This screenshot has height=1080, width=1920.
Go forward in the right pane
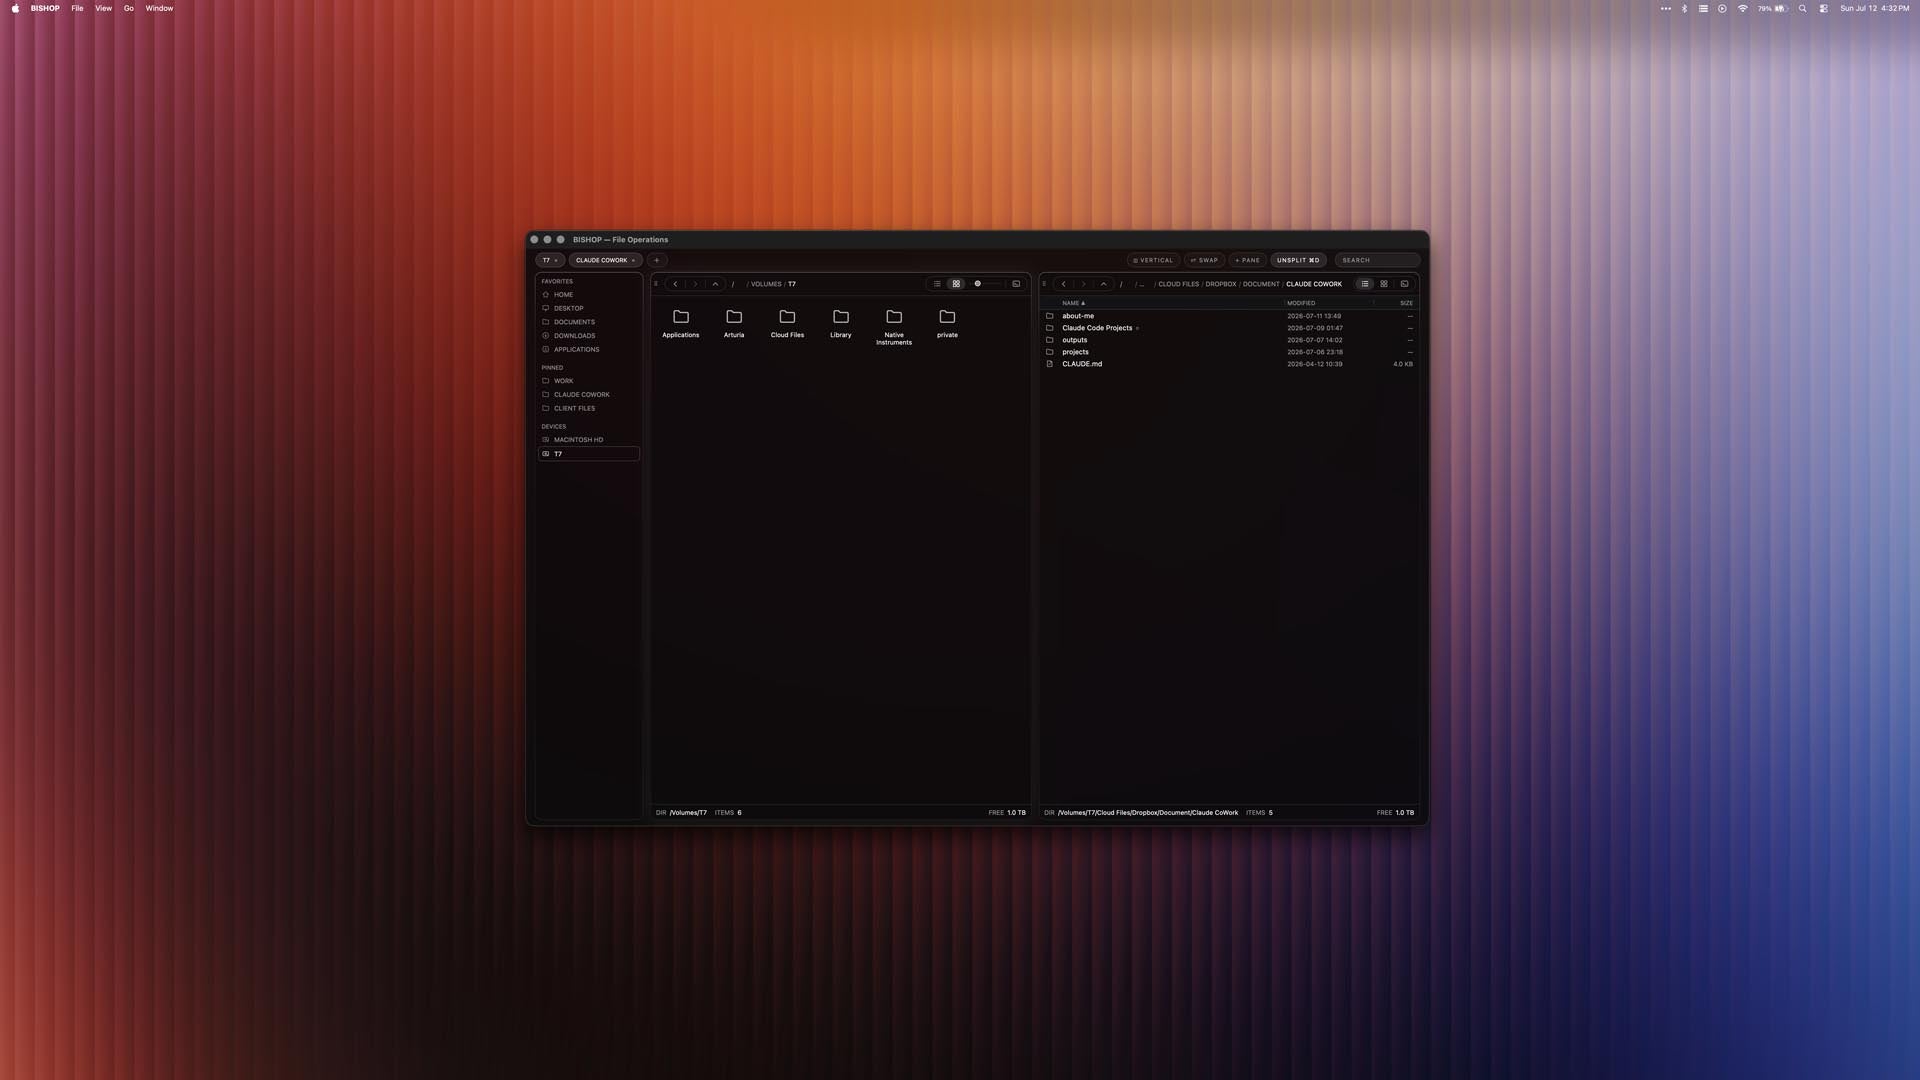click(1083, 284)
